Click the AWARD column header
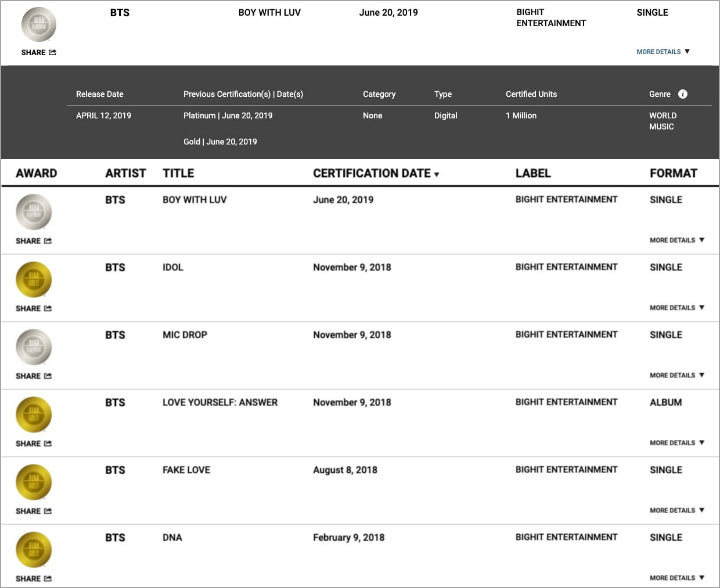 [x=36, y=173]
